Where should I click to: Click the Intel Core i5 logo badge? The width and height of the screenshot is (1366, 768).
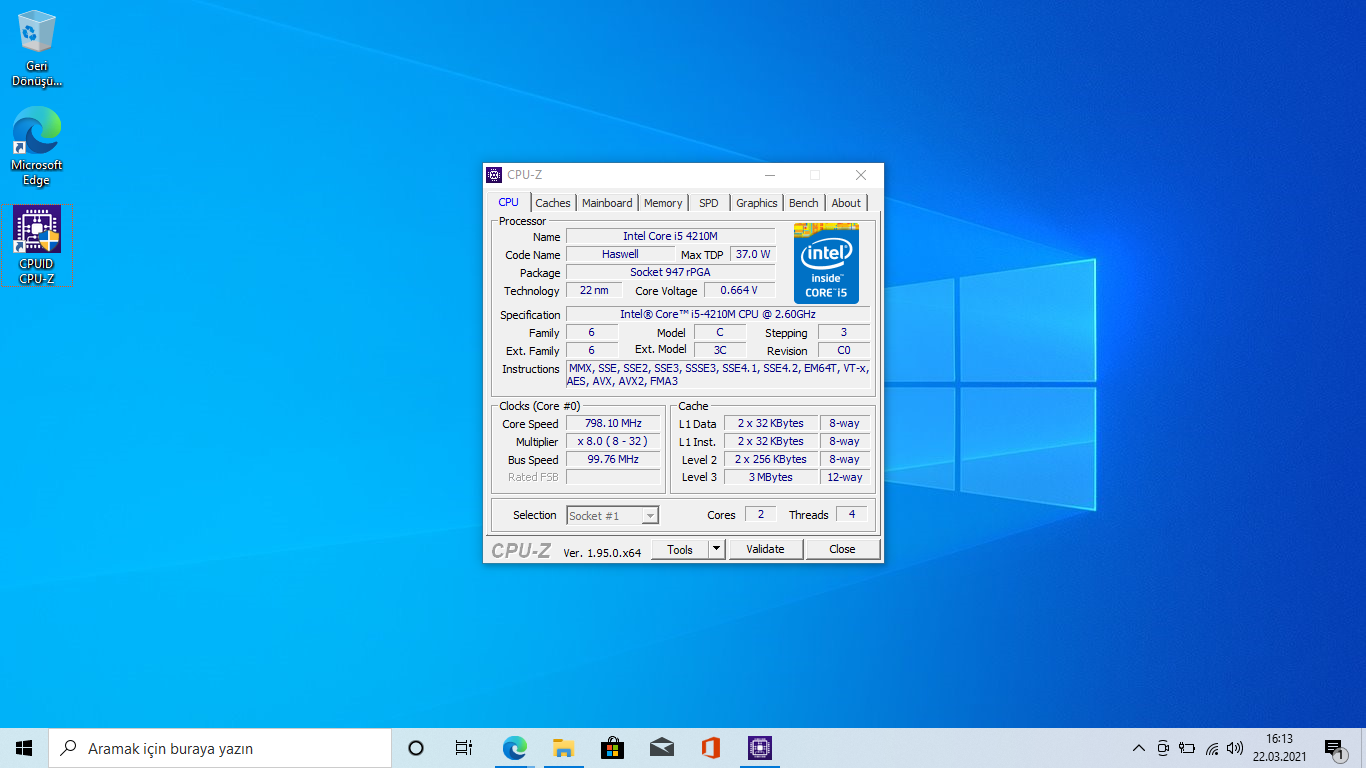pyautogui.click(x=826, y=263)
